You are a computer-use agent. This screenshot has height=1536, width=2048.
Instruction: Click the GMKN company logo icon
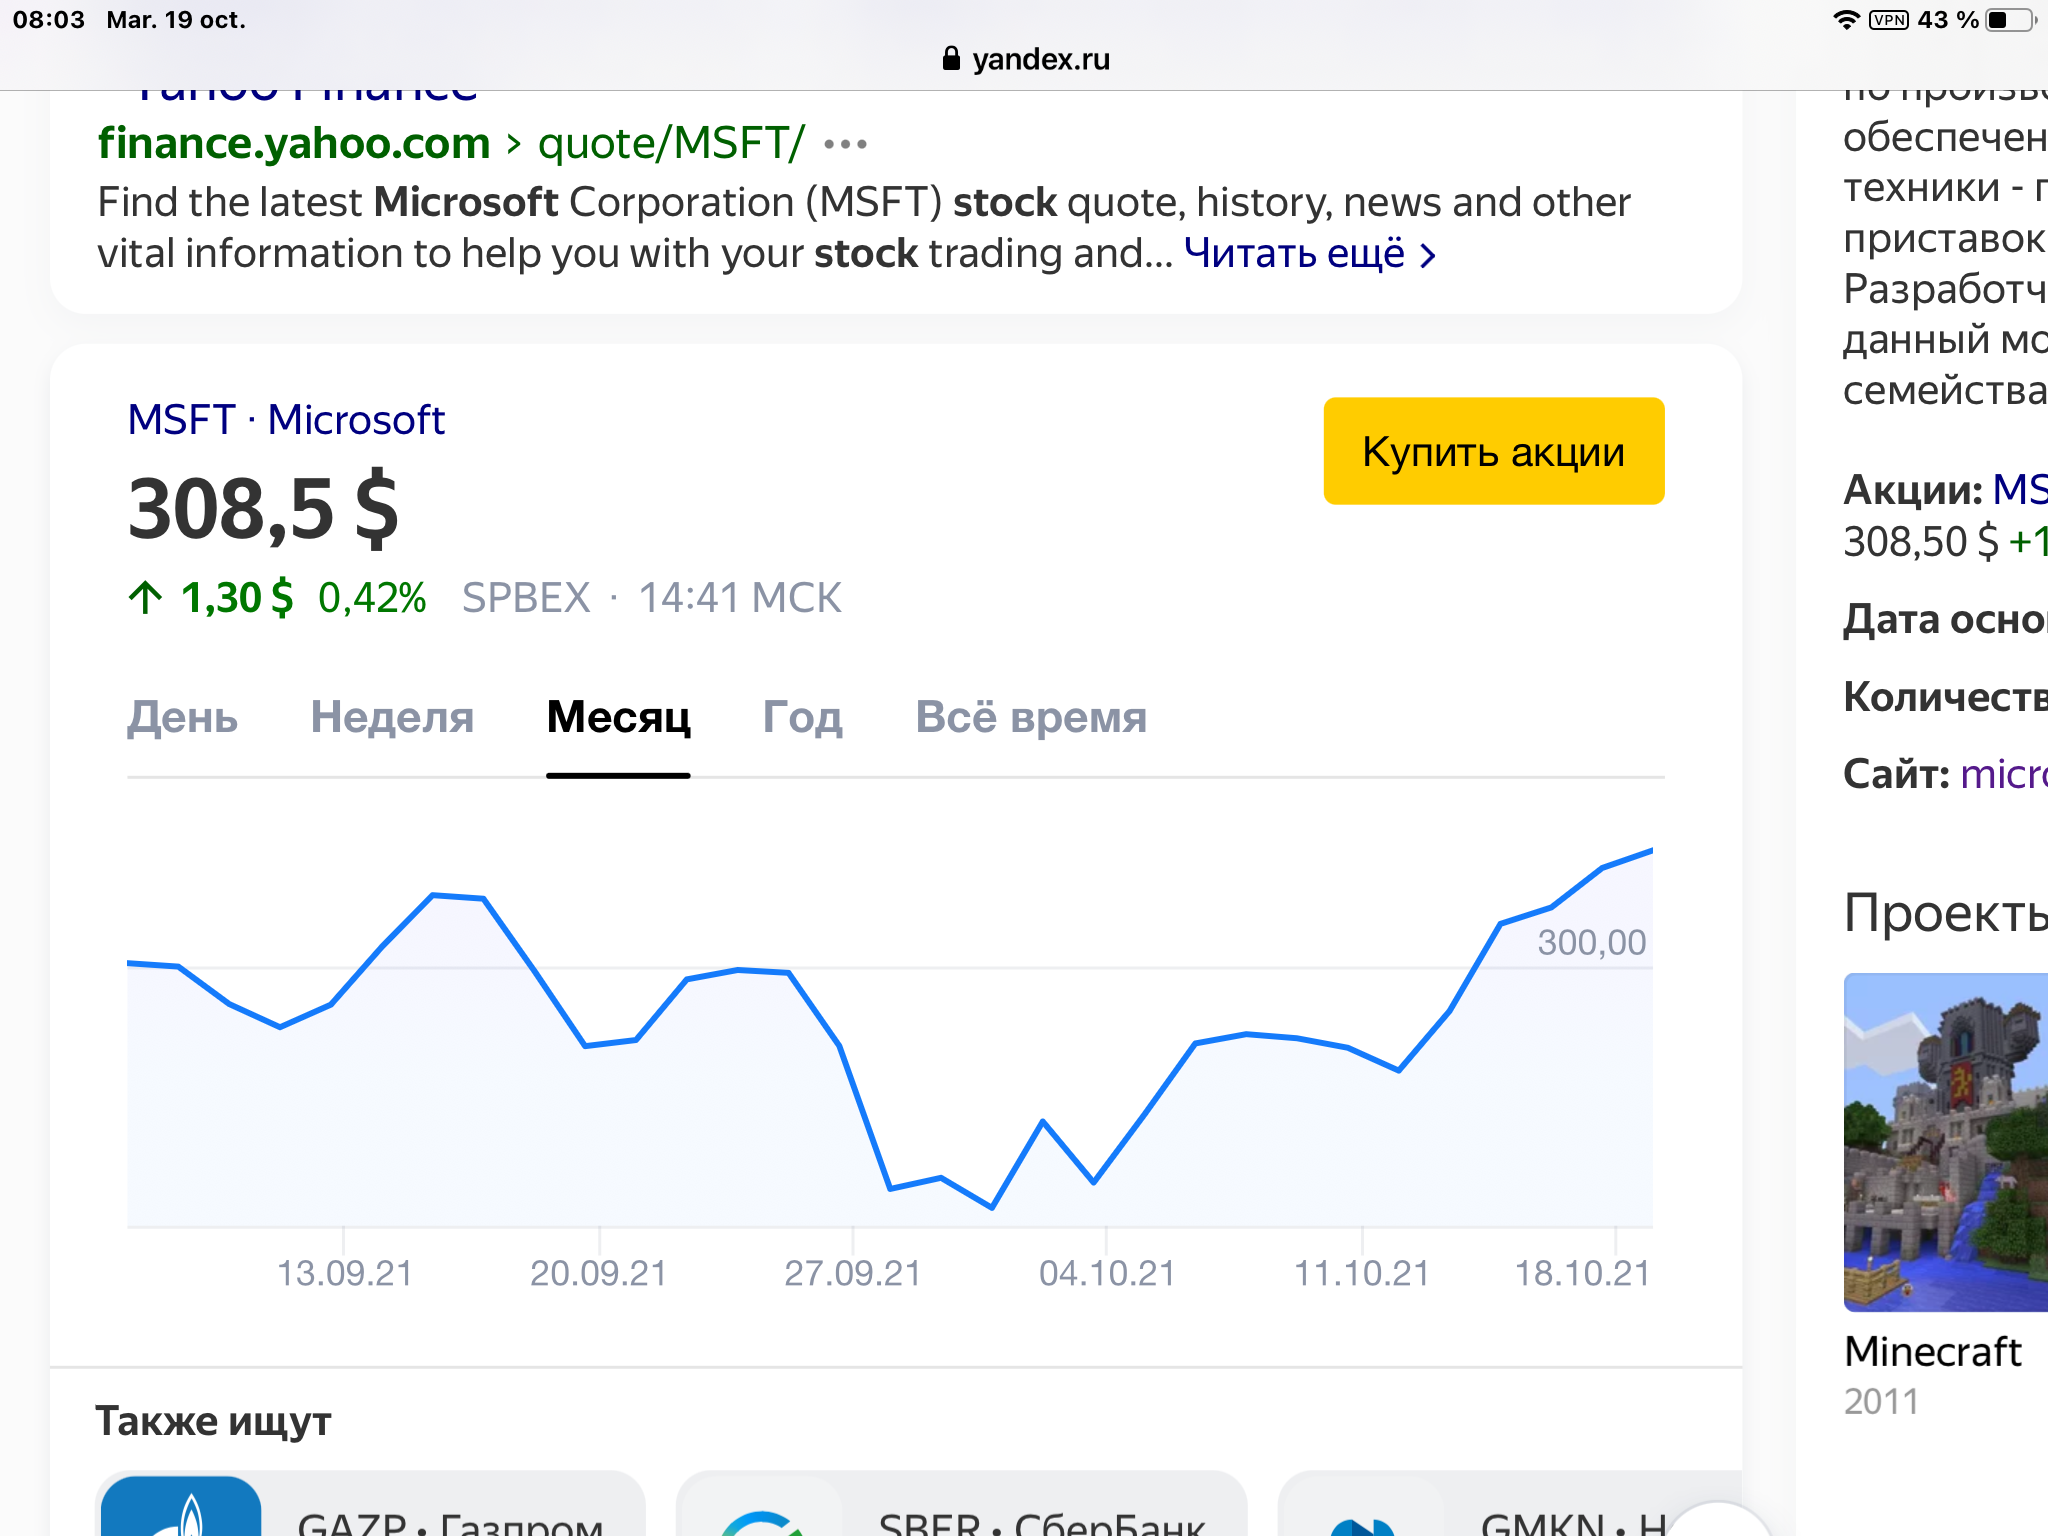(1362, 1525)
